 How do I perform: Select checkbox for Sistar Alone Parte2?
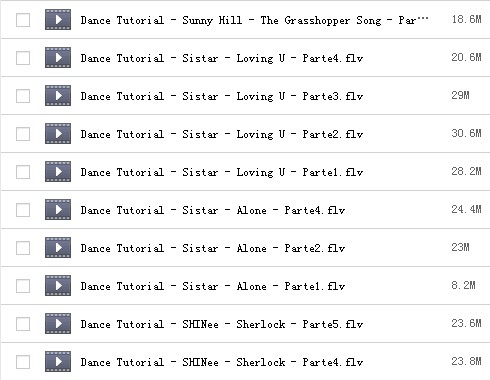click(23, 248)
